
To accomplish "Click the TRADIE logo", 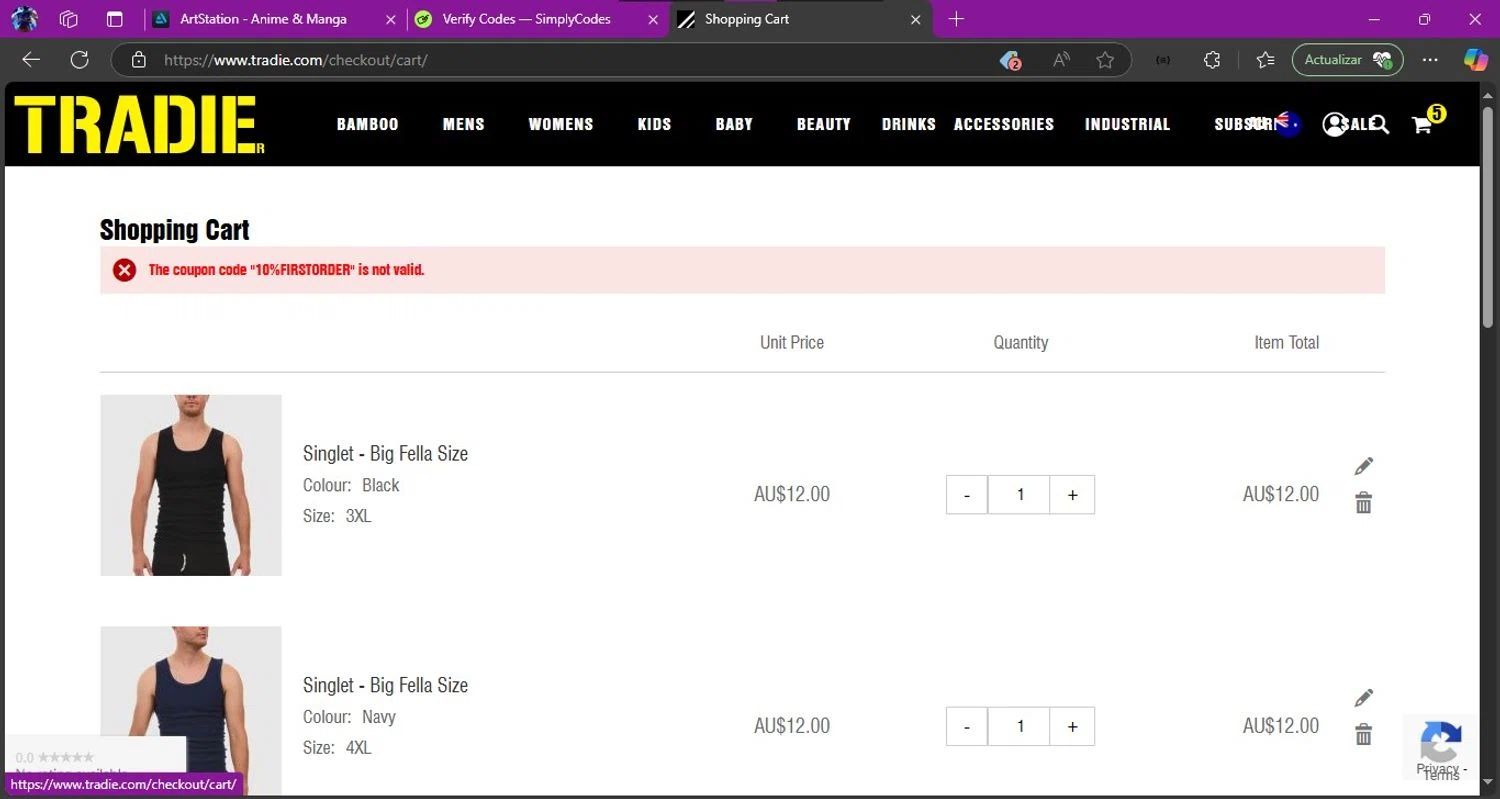I will click(139, 125).
